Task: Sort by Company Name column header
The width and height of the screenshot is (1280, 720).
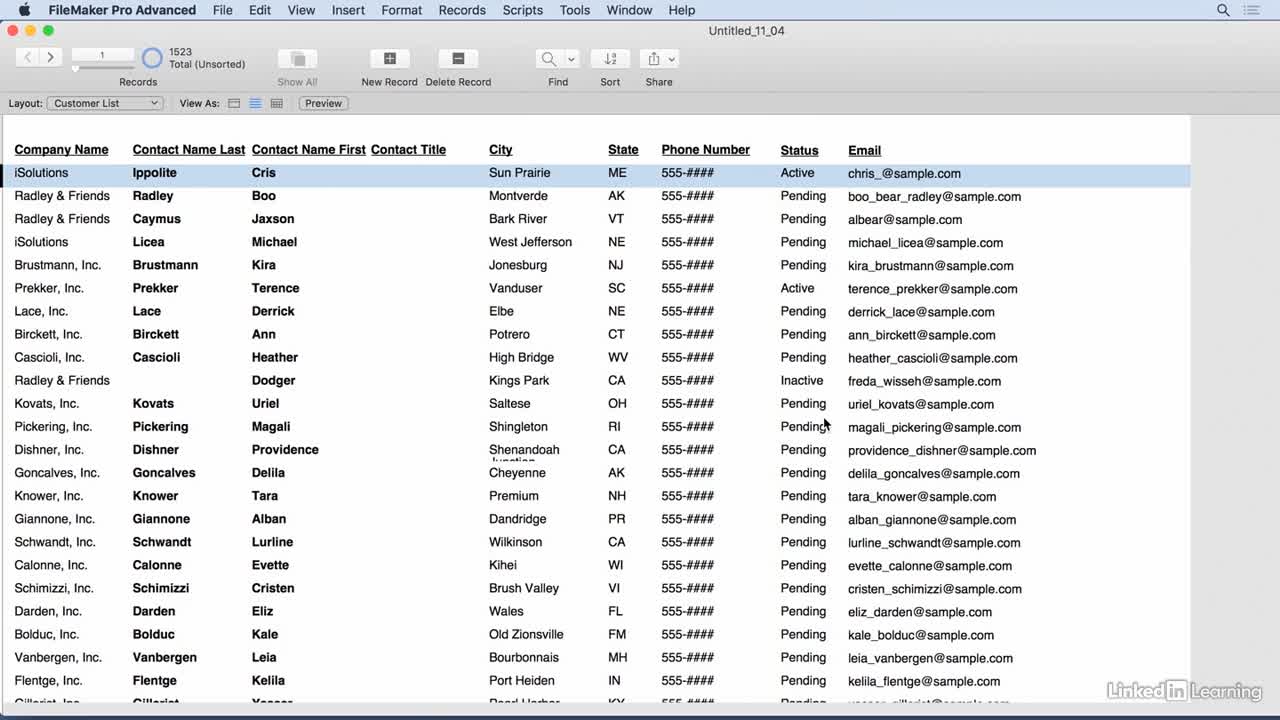Action: click(61, 150)
